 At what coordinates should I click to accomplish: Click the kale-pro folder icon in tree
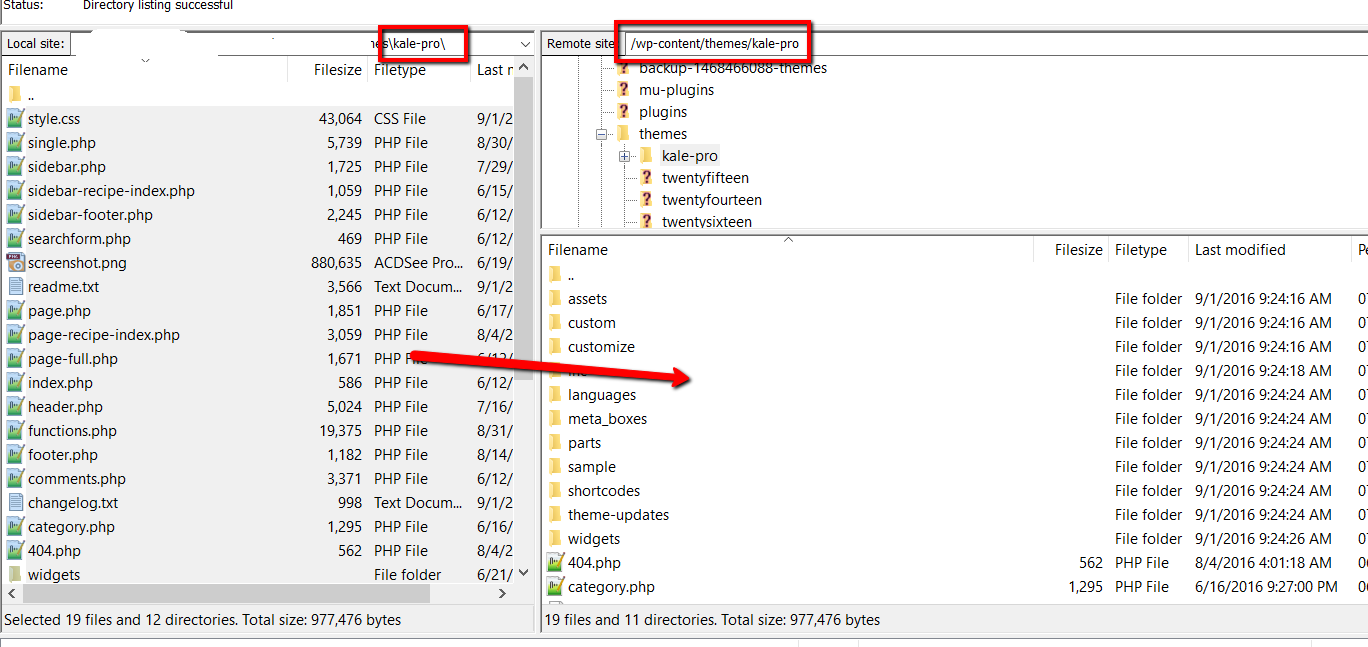click(646, 156)
